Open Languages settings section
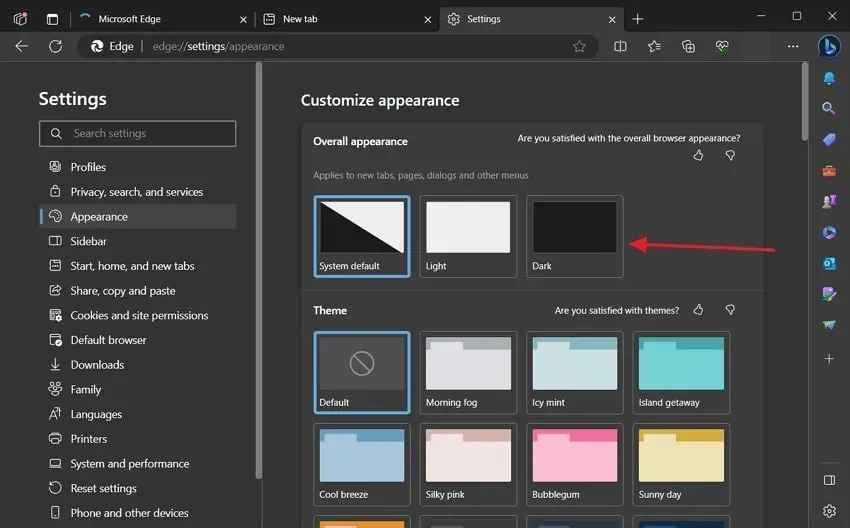This screenshot has height=528, width=850. click(x=138, y=414)
